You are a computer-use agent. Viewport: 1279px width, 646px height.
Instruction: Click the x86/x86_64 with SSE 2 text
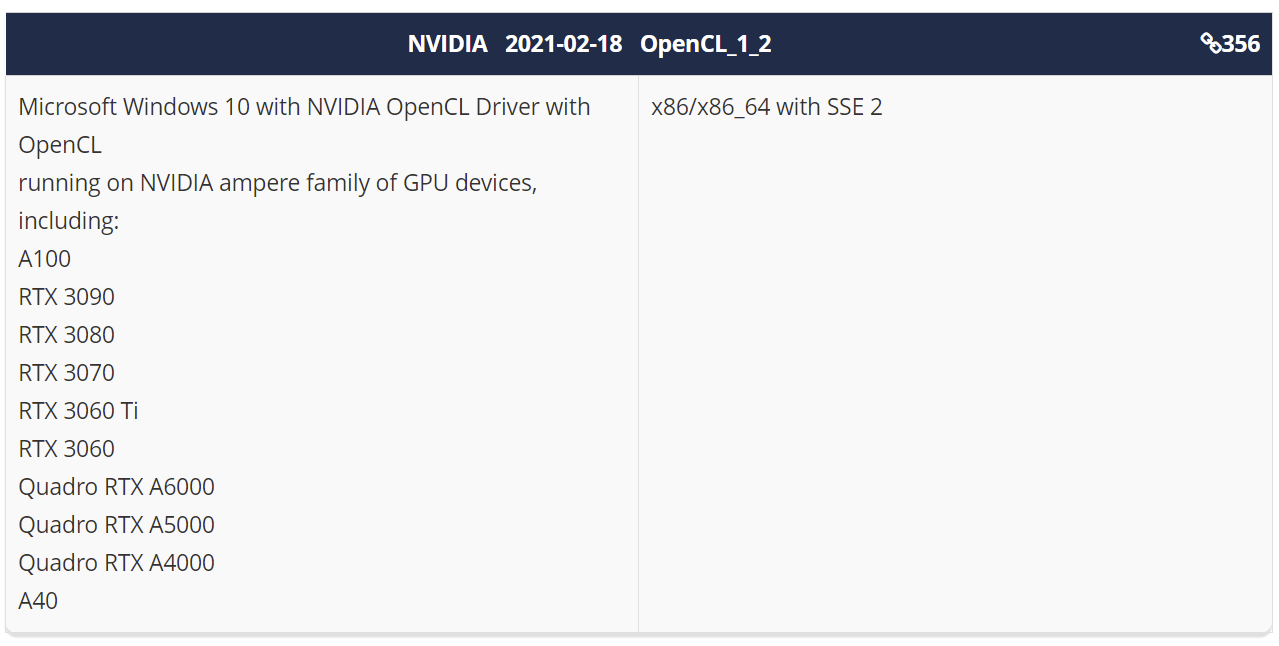click(766, 107)
